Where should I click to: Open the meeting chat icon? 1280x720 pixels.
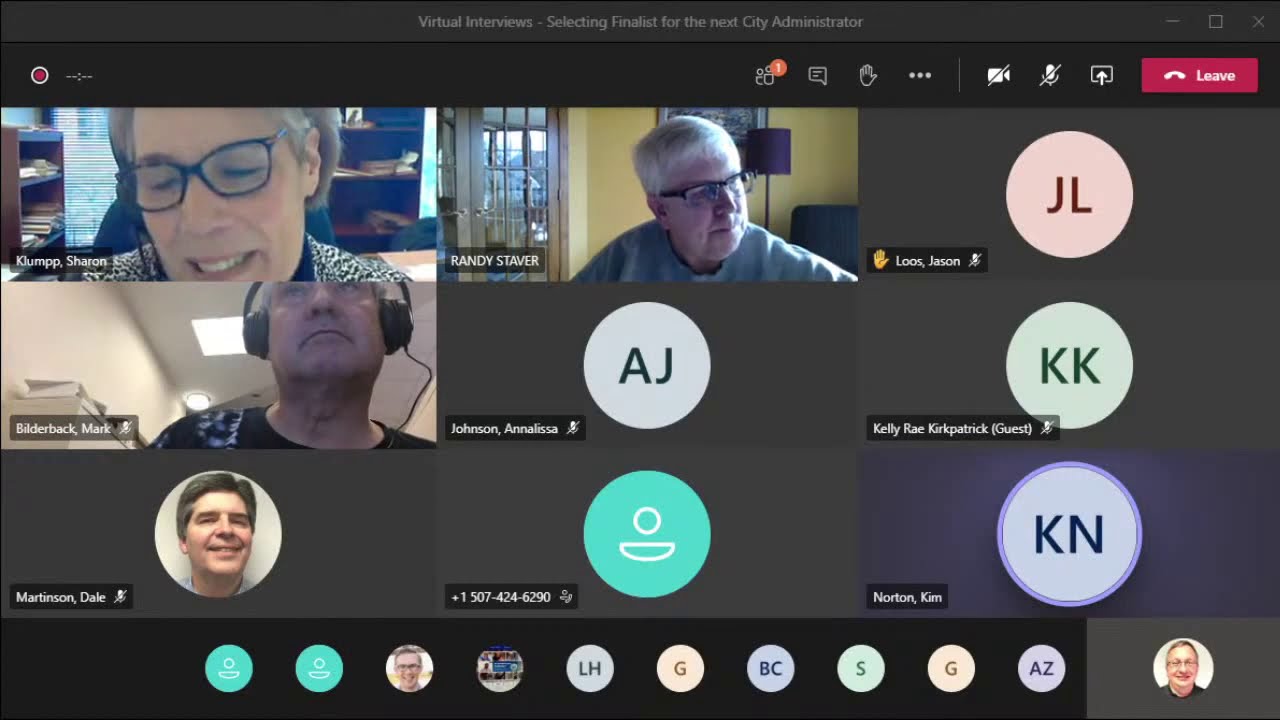pyautogui.click(x=817, y=76)
